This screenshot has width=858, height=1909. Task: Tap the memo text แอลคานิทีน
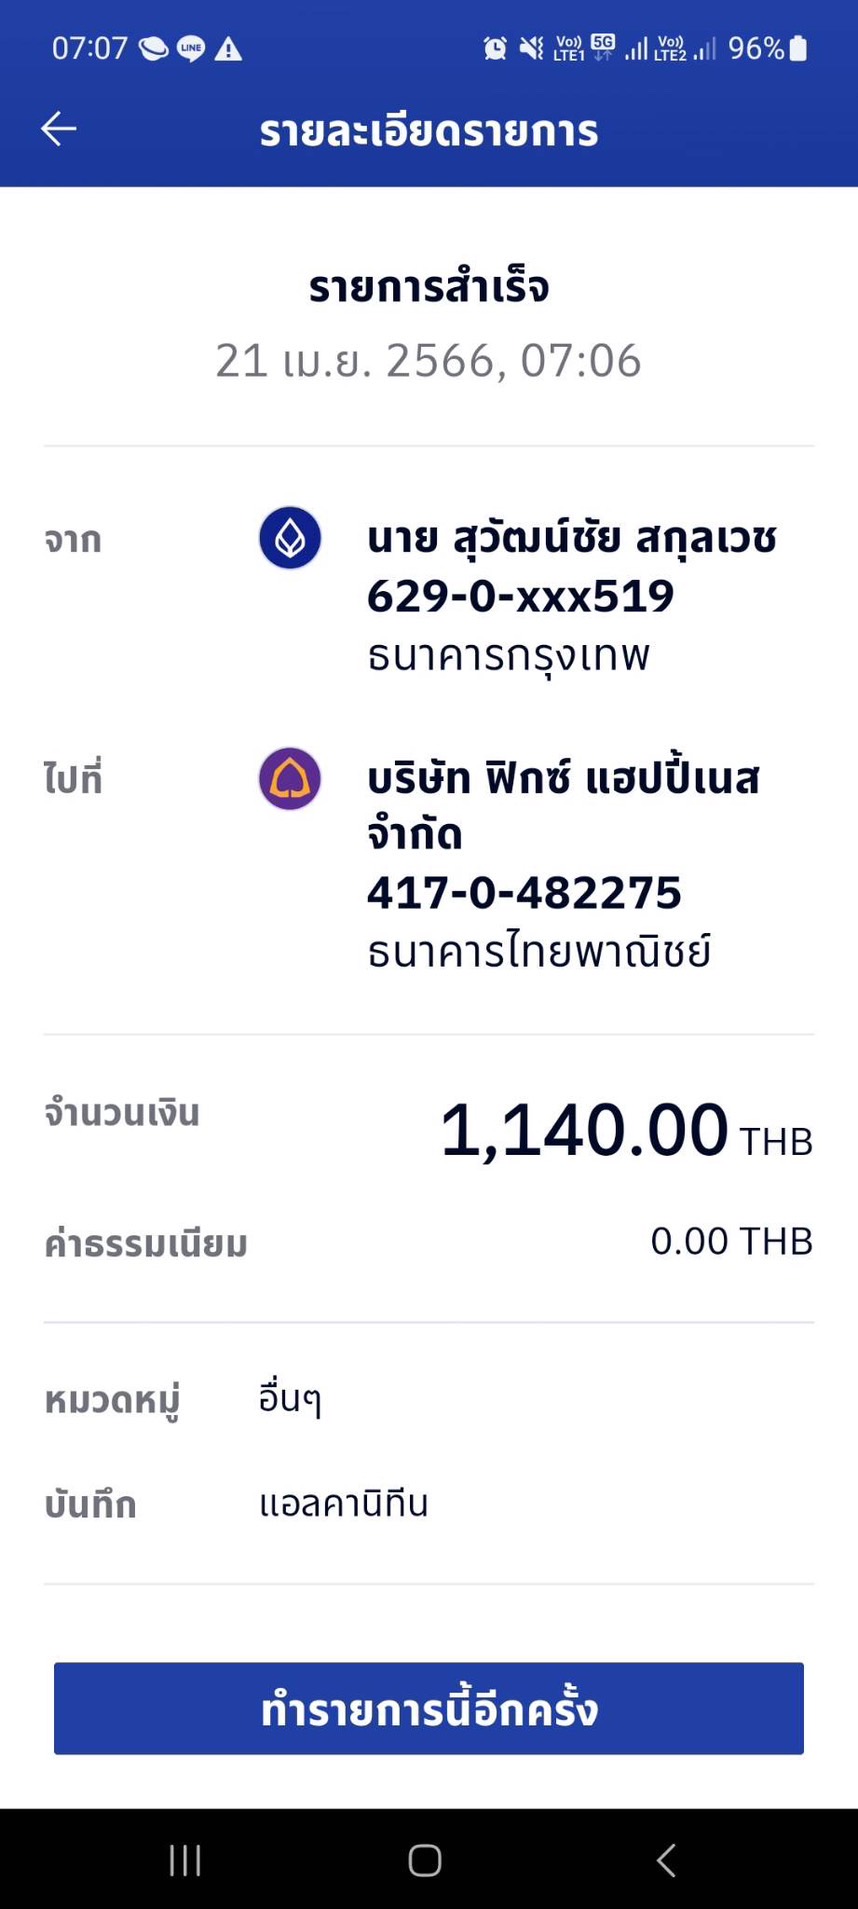pos(343,1503)
